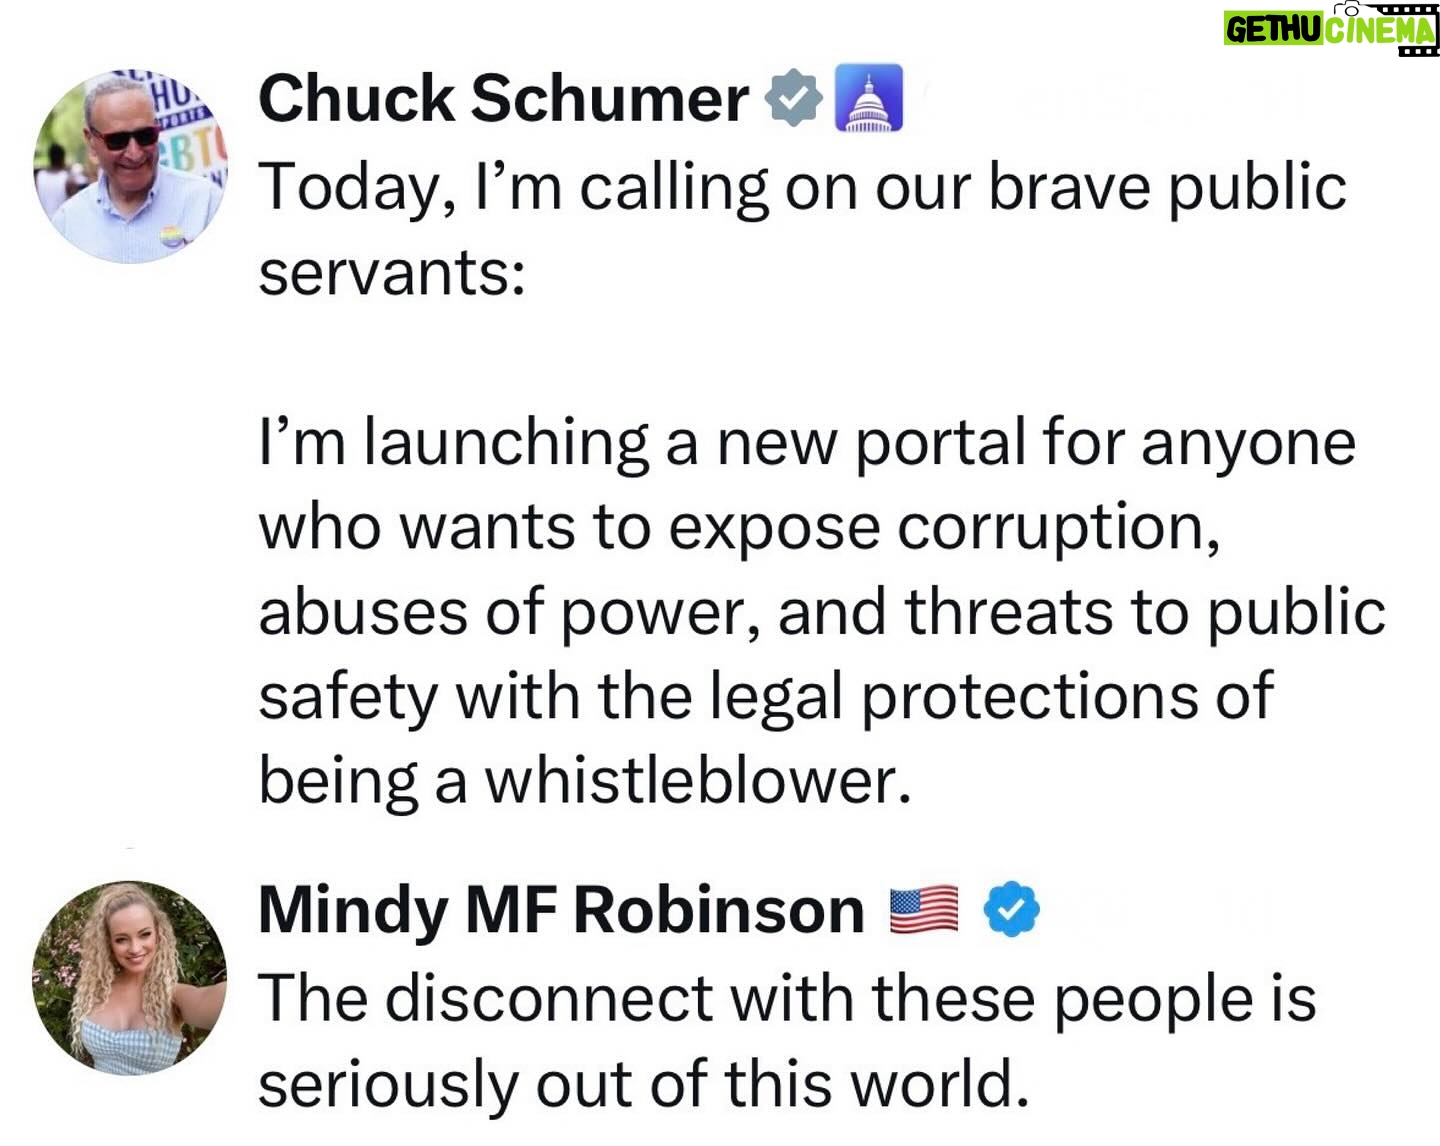
Task: Click the Capitol building affiliation badge
Action: click(868, 98)
